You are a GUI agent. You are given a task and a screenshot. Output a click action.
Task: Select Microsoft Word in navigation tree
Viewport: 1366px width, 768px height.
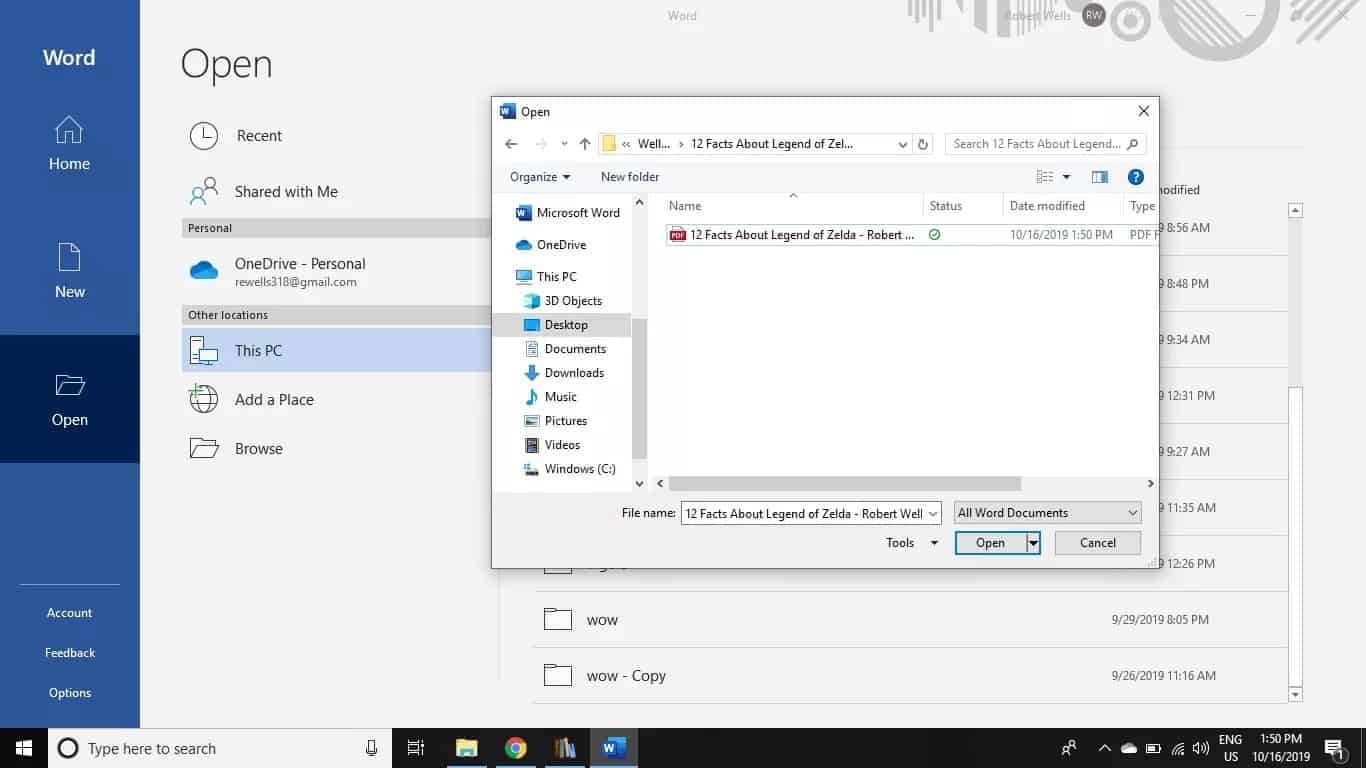pos(567,213)
